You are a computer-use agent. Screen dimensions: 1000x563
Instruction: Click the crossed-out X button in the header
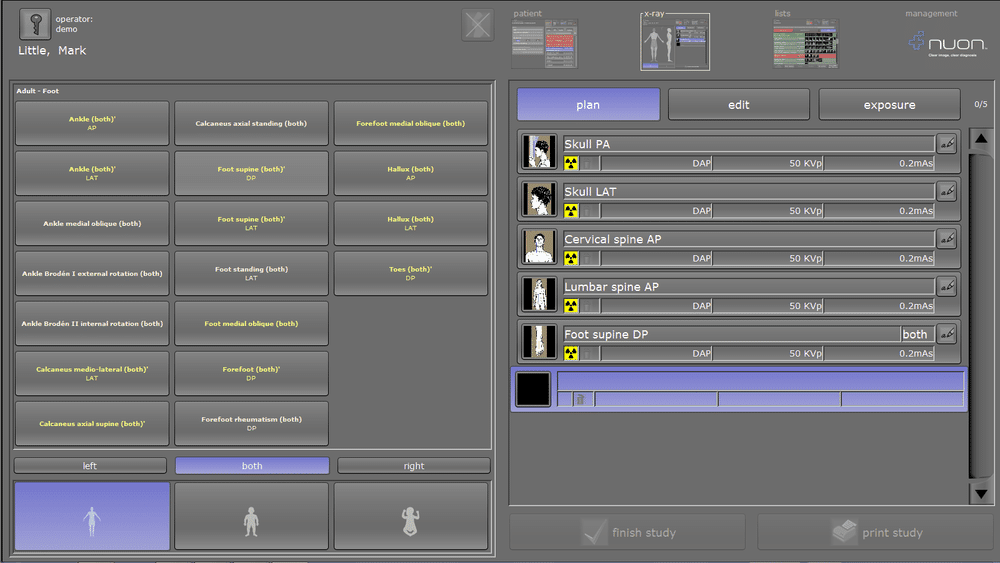click(478, 25)
